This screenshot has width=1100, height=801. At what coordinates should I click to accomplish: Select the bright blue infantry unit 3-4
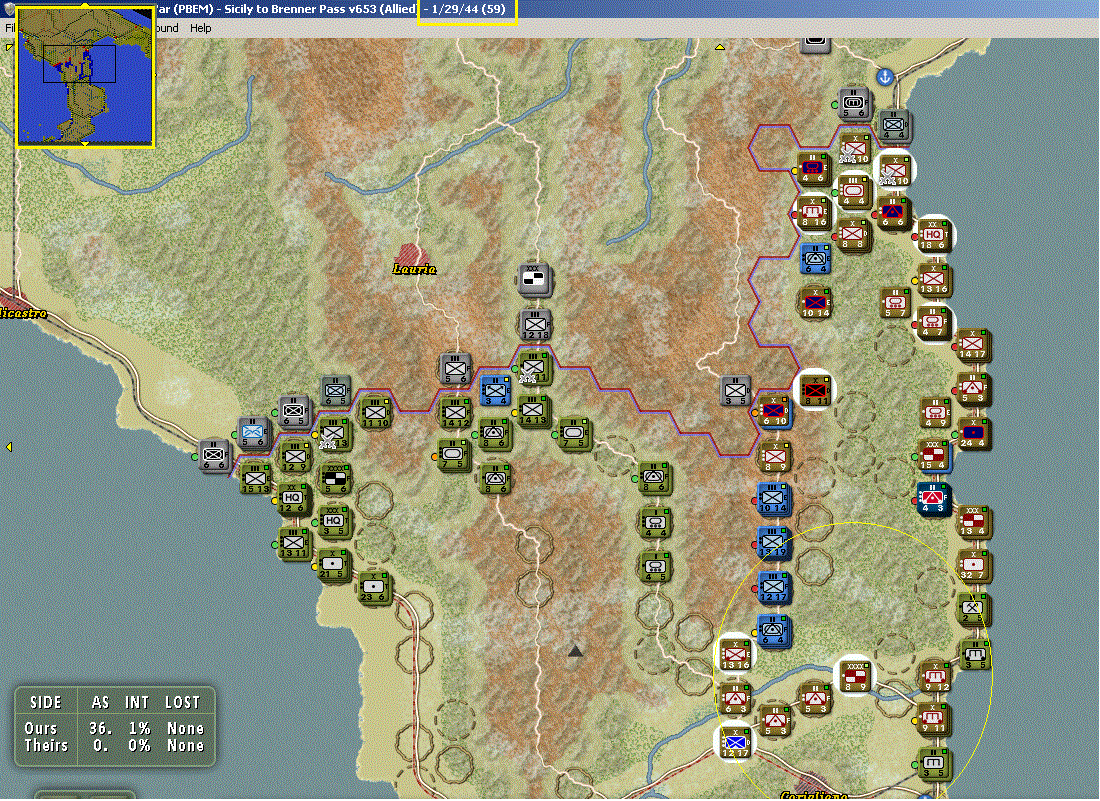point(495,391)
